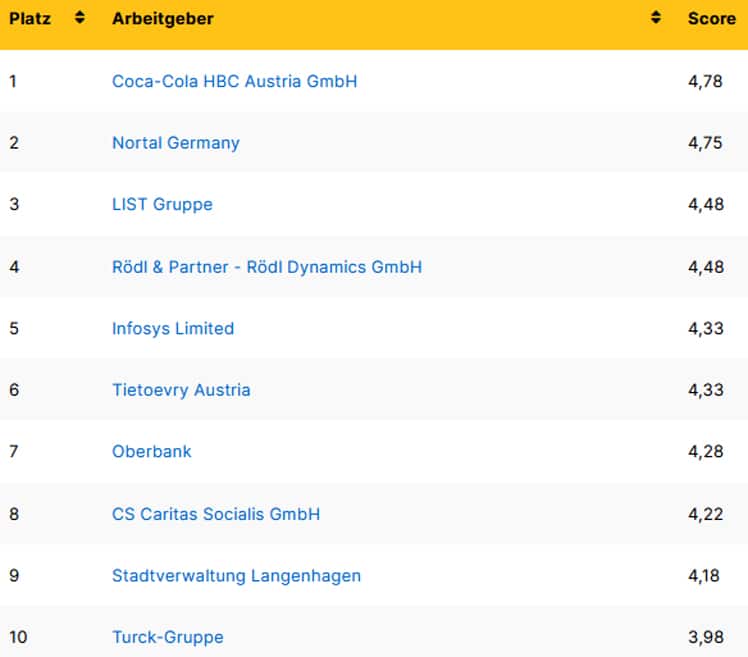Open CS Caritas Socialis GmbH link
The image size is (748, 657).
pyautogui.click(x=216, y=514)
